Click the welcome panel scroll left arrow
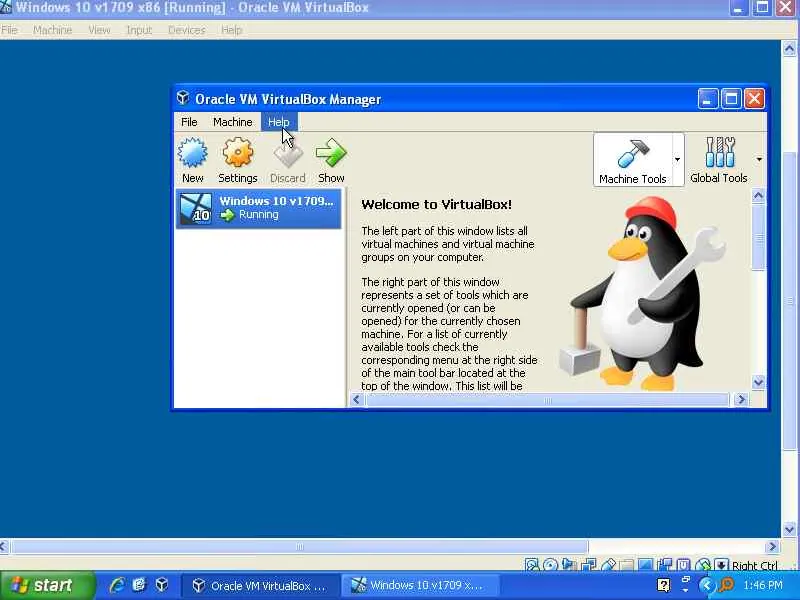 click(357, 399)
